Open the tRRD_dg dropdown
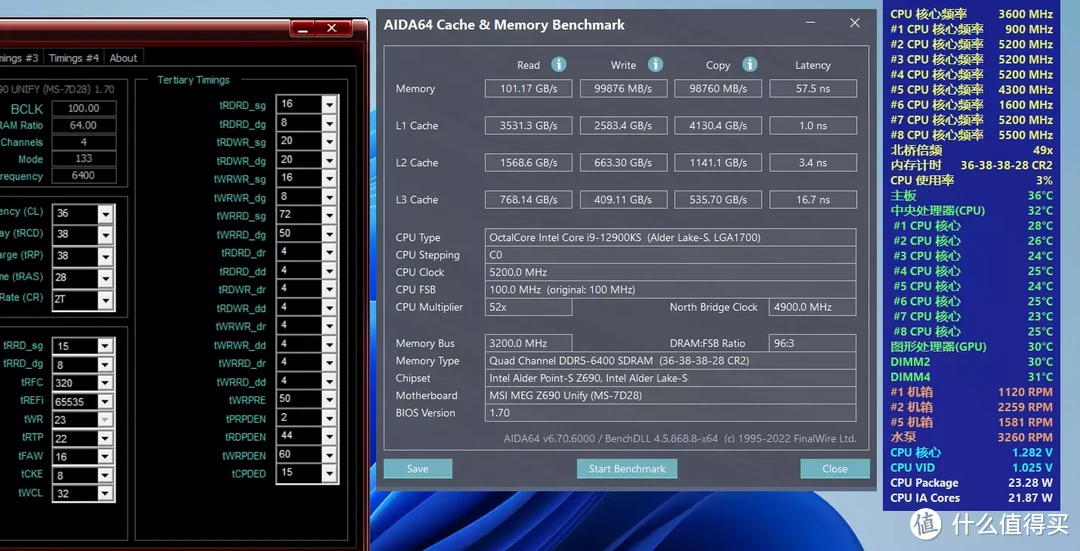 click(105, 364)
